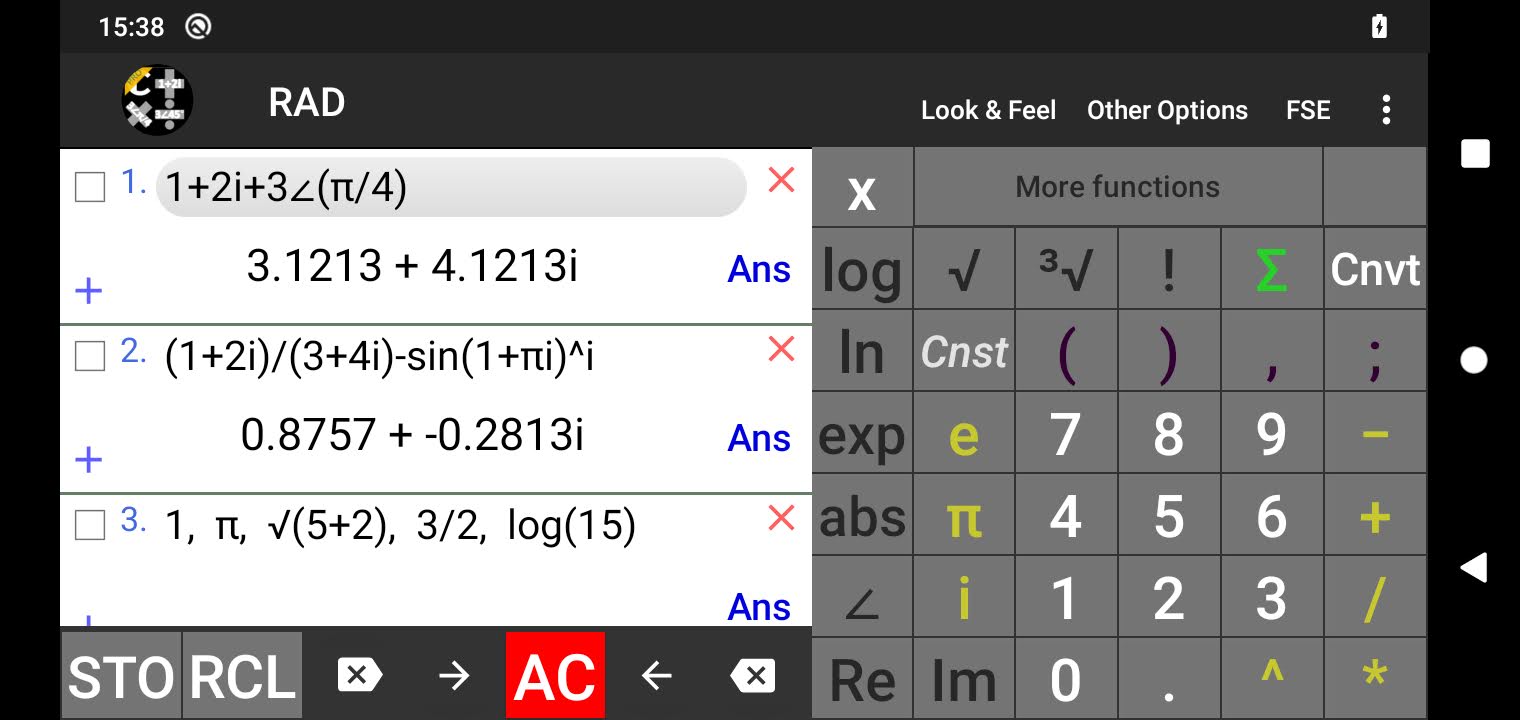This screenshot has height=720, width=1520.
Task: Remove expression 2 using red X
Action: pyautogui.click(x=781, y=349)
